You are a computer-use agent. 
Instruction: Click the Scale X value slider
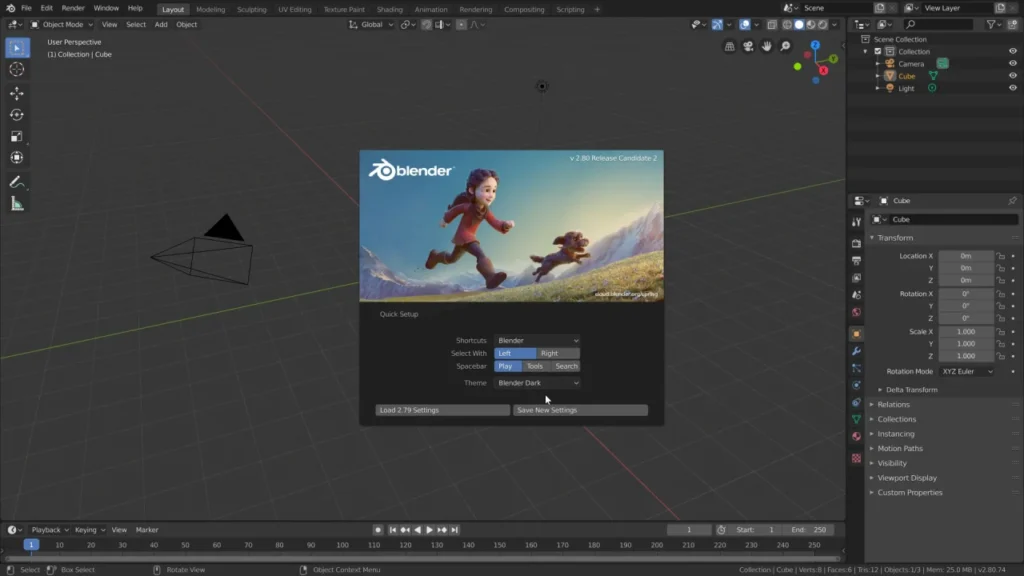966,330
